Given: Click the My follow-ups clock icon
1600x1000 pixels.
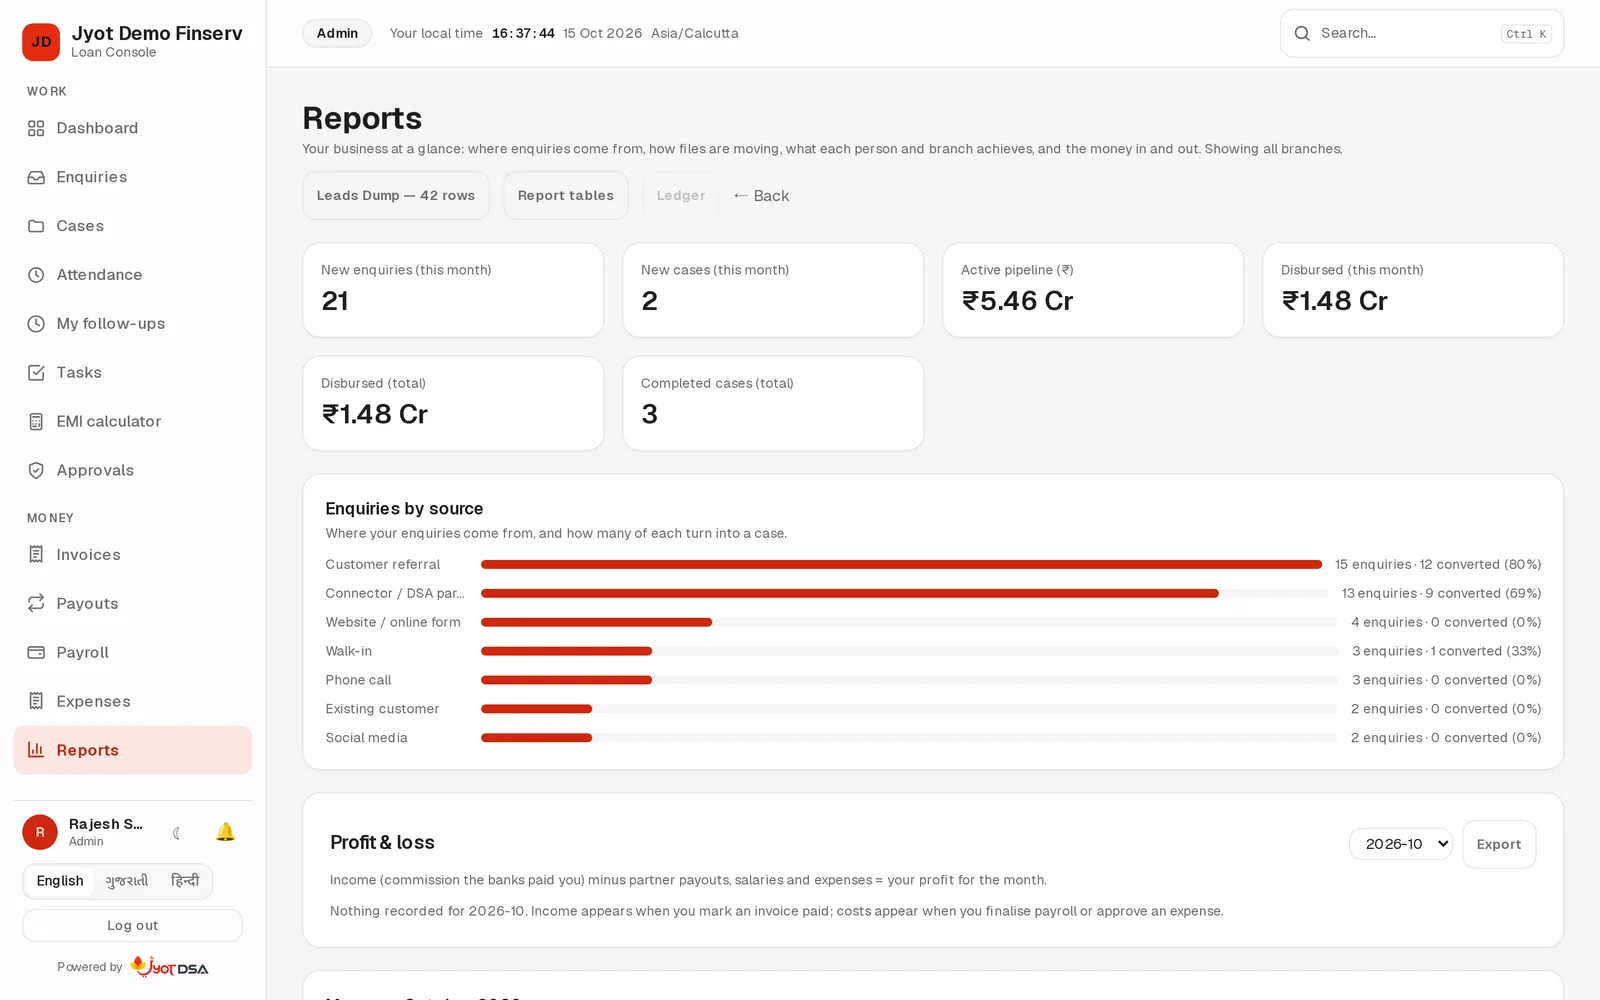Looking at the screenshot, I should pos(36,324).
